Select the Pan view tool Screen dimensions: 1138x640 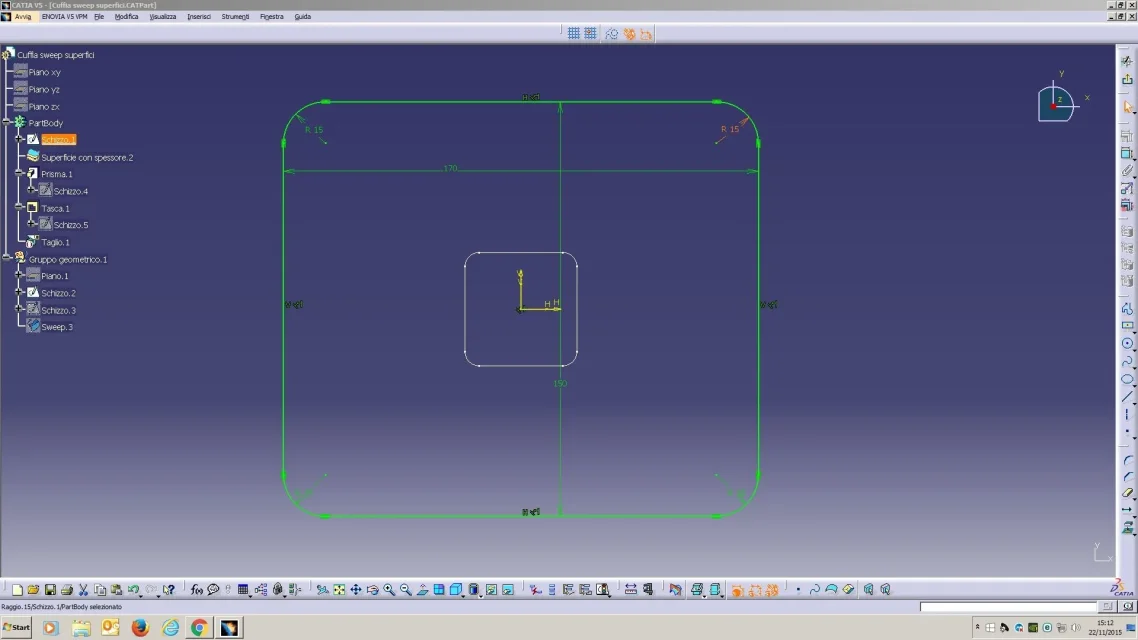pyautogui.click(x=356, y=590)
